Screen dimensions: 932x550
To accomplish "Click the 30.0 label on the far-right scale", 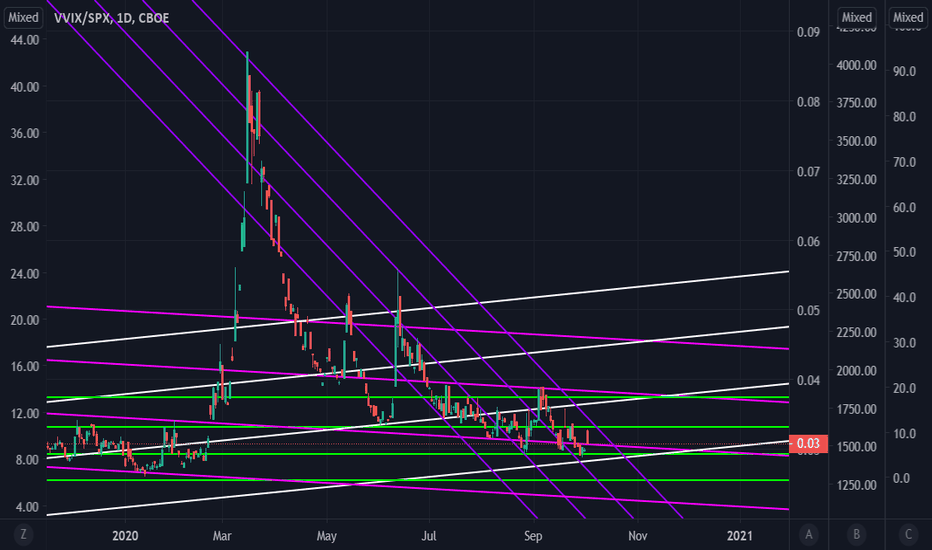I will click(904, 342).
